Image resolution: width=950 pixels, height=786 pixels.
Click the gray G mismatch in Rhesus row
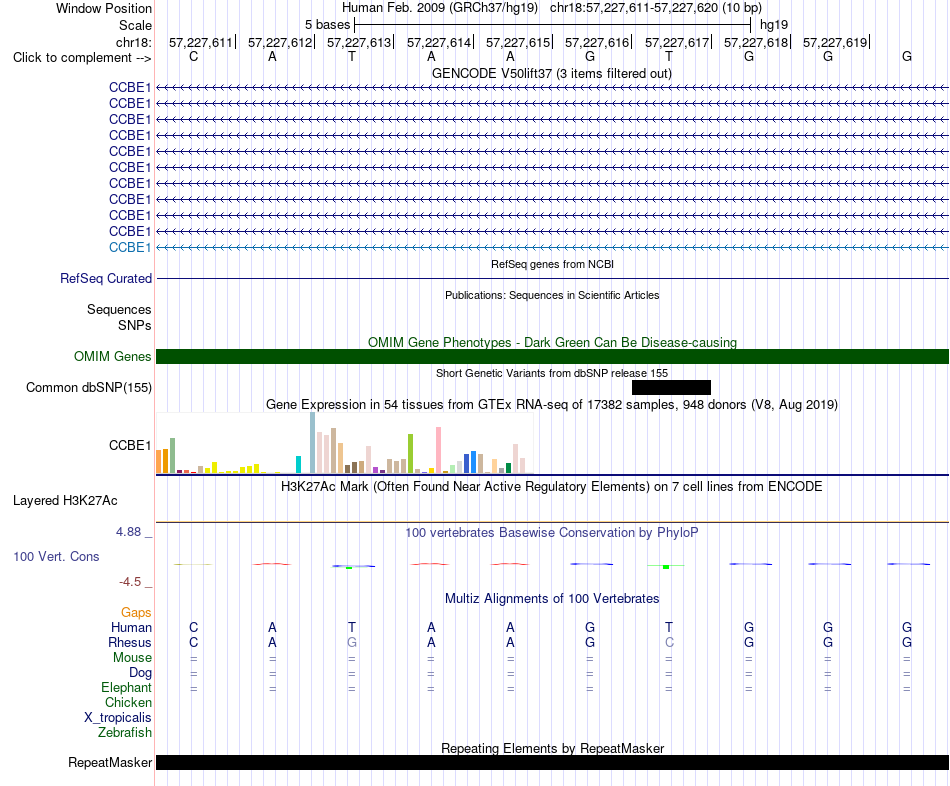(352, 642)
